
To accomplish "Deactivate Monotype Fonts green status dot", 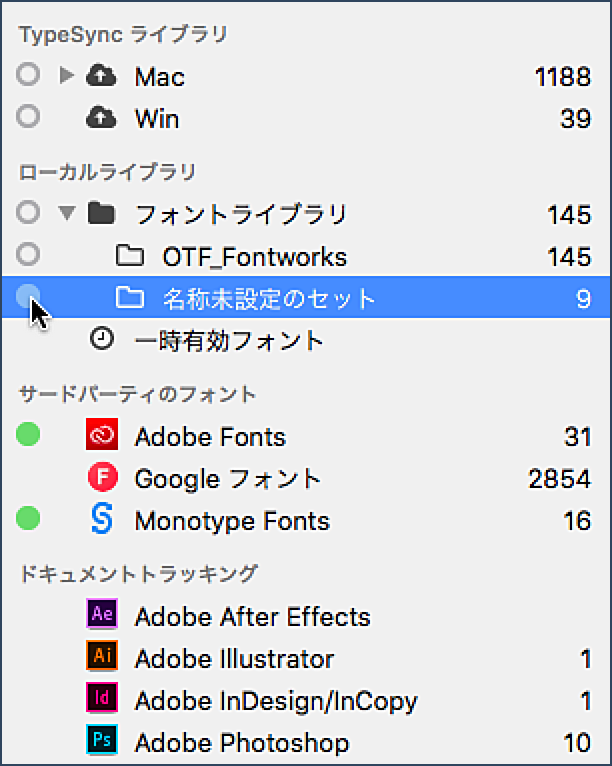I will [28, 518].
